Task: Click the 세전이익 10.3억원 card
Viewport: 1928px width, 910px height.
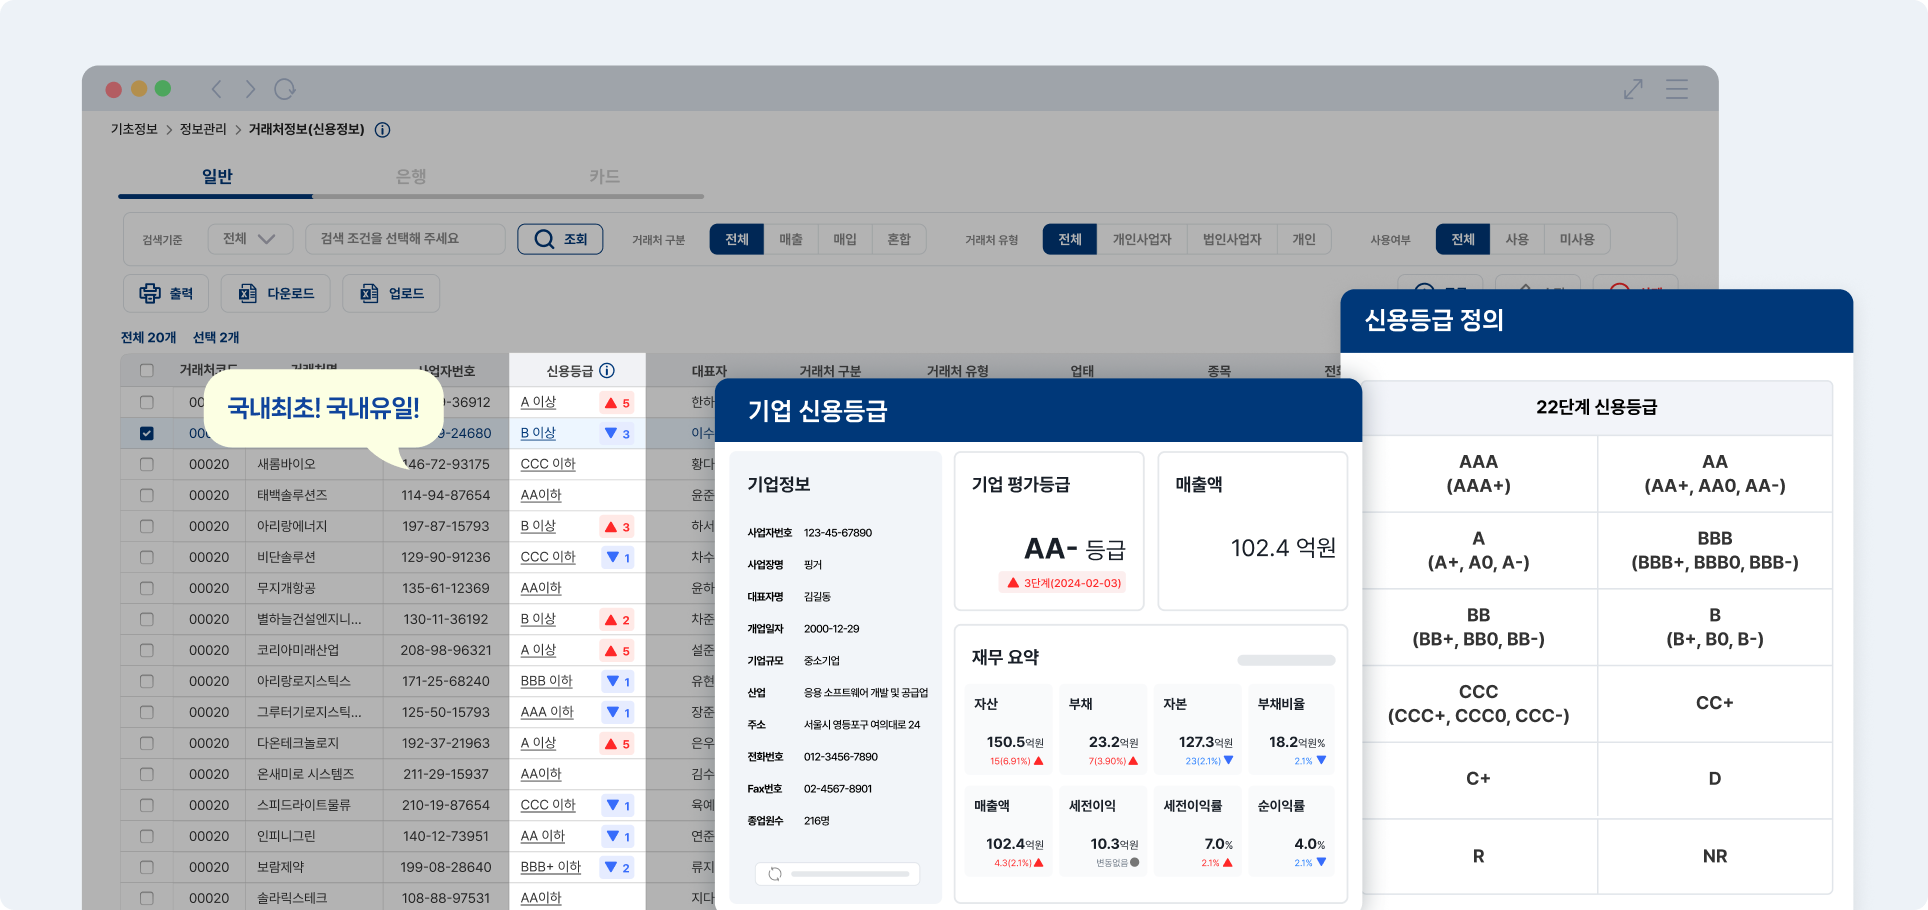Action: (1103, 832)
